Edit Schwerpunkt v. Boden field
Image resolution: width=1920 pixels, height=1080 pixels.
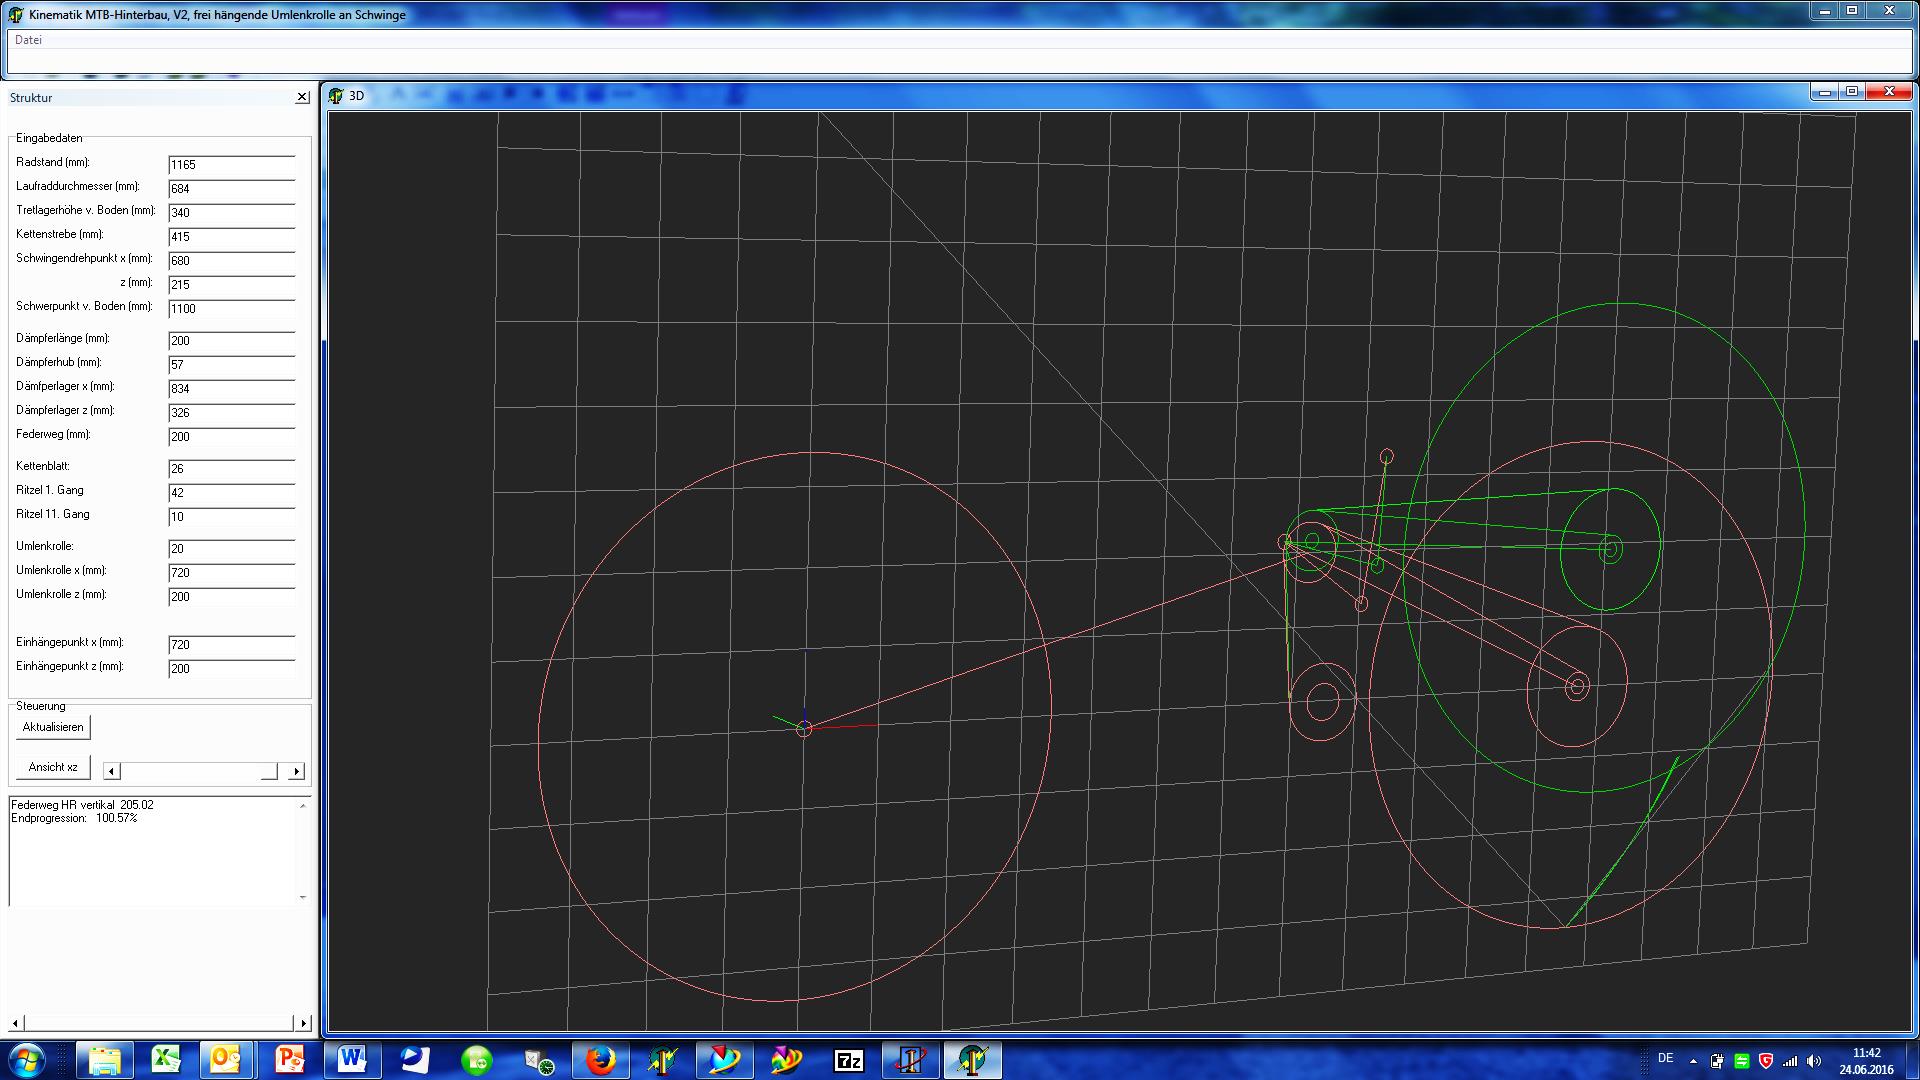(232, 309)
